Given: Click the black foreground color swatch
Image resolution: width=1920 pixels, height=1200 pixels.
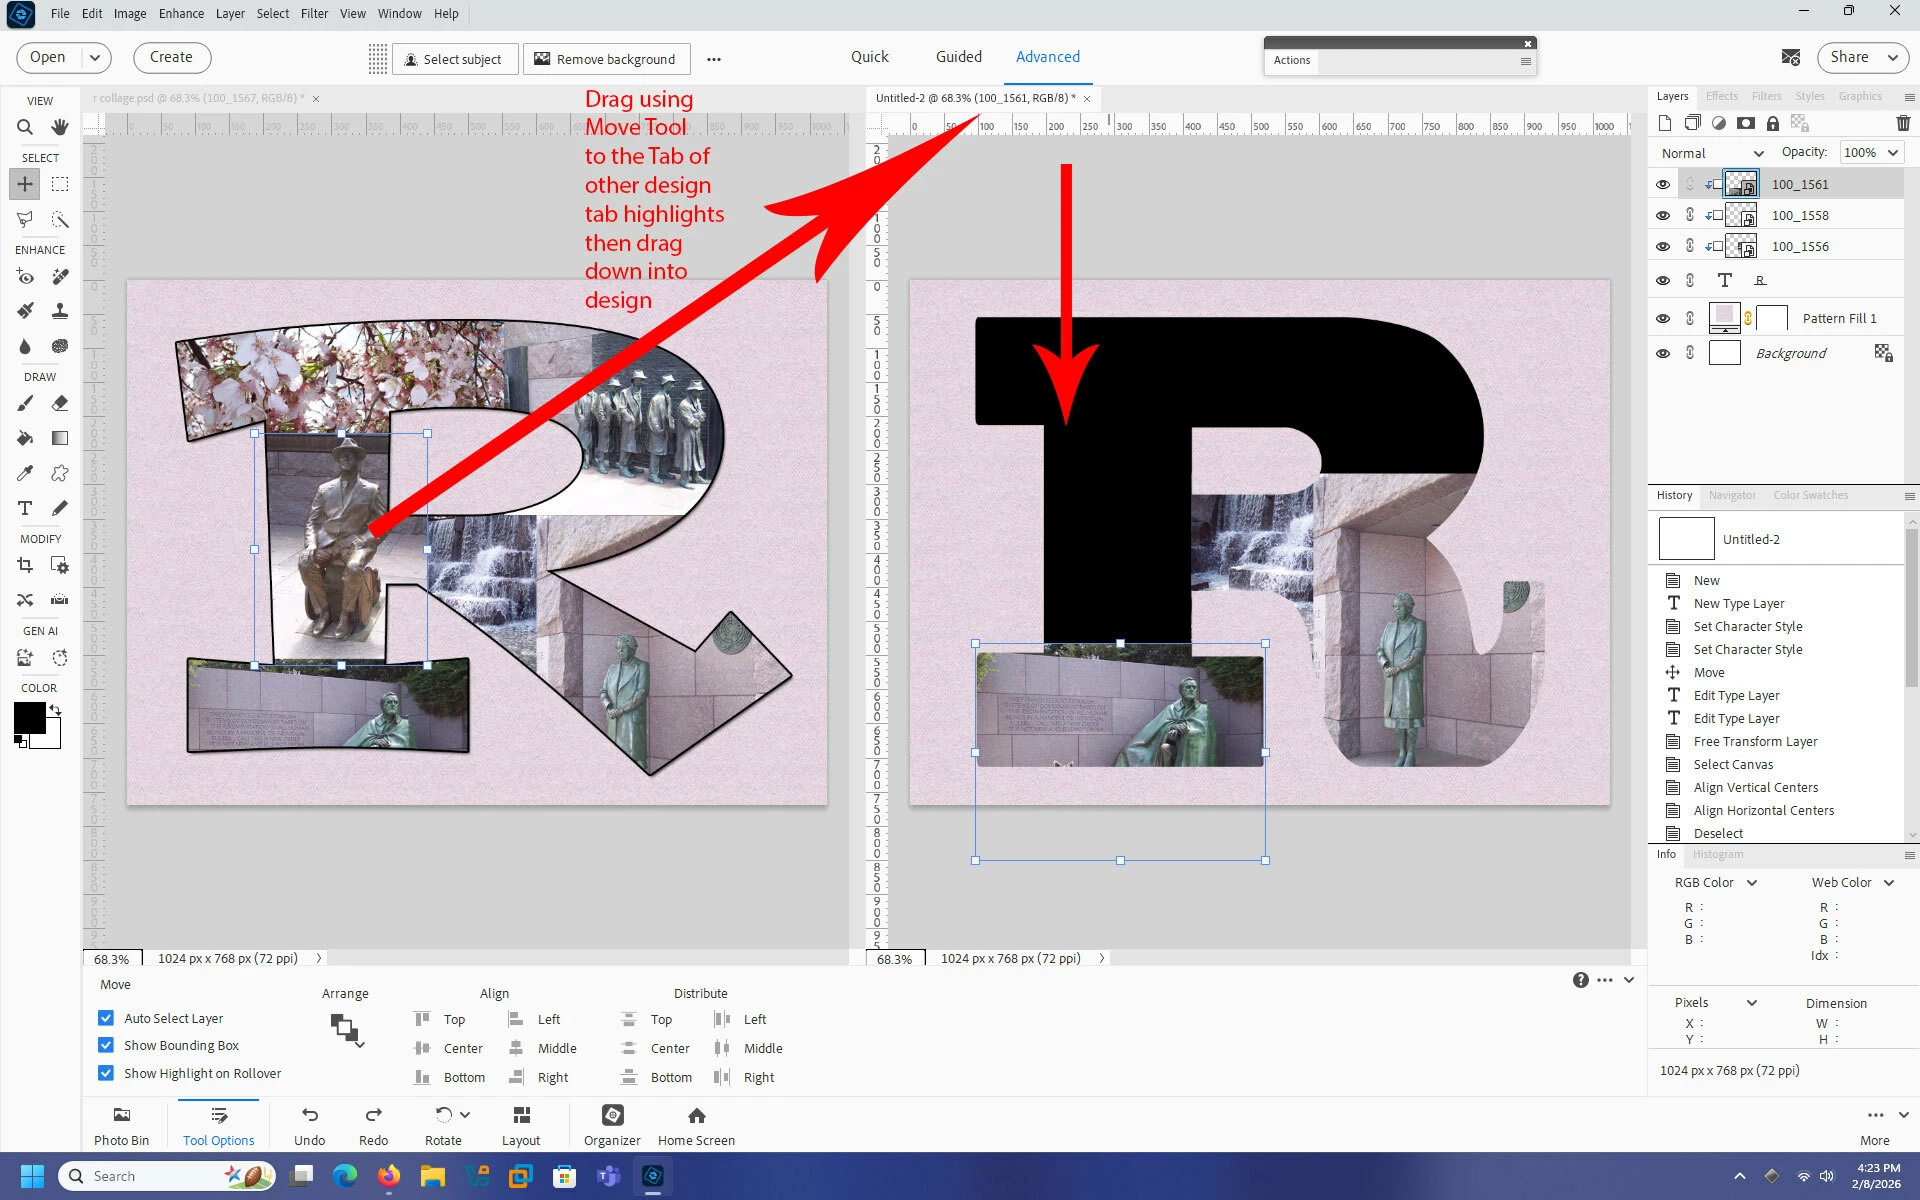Looking at the screenshot, I should [29, 716].
